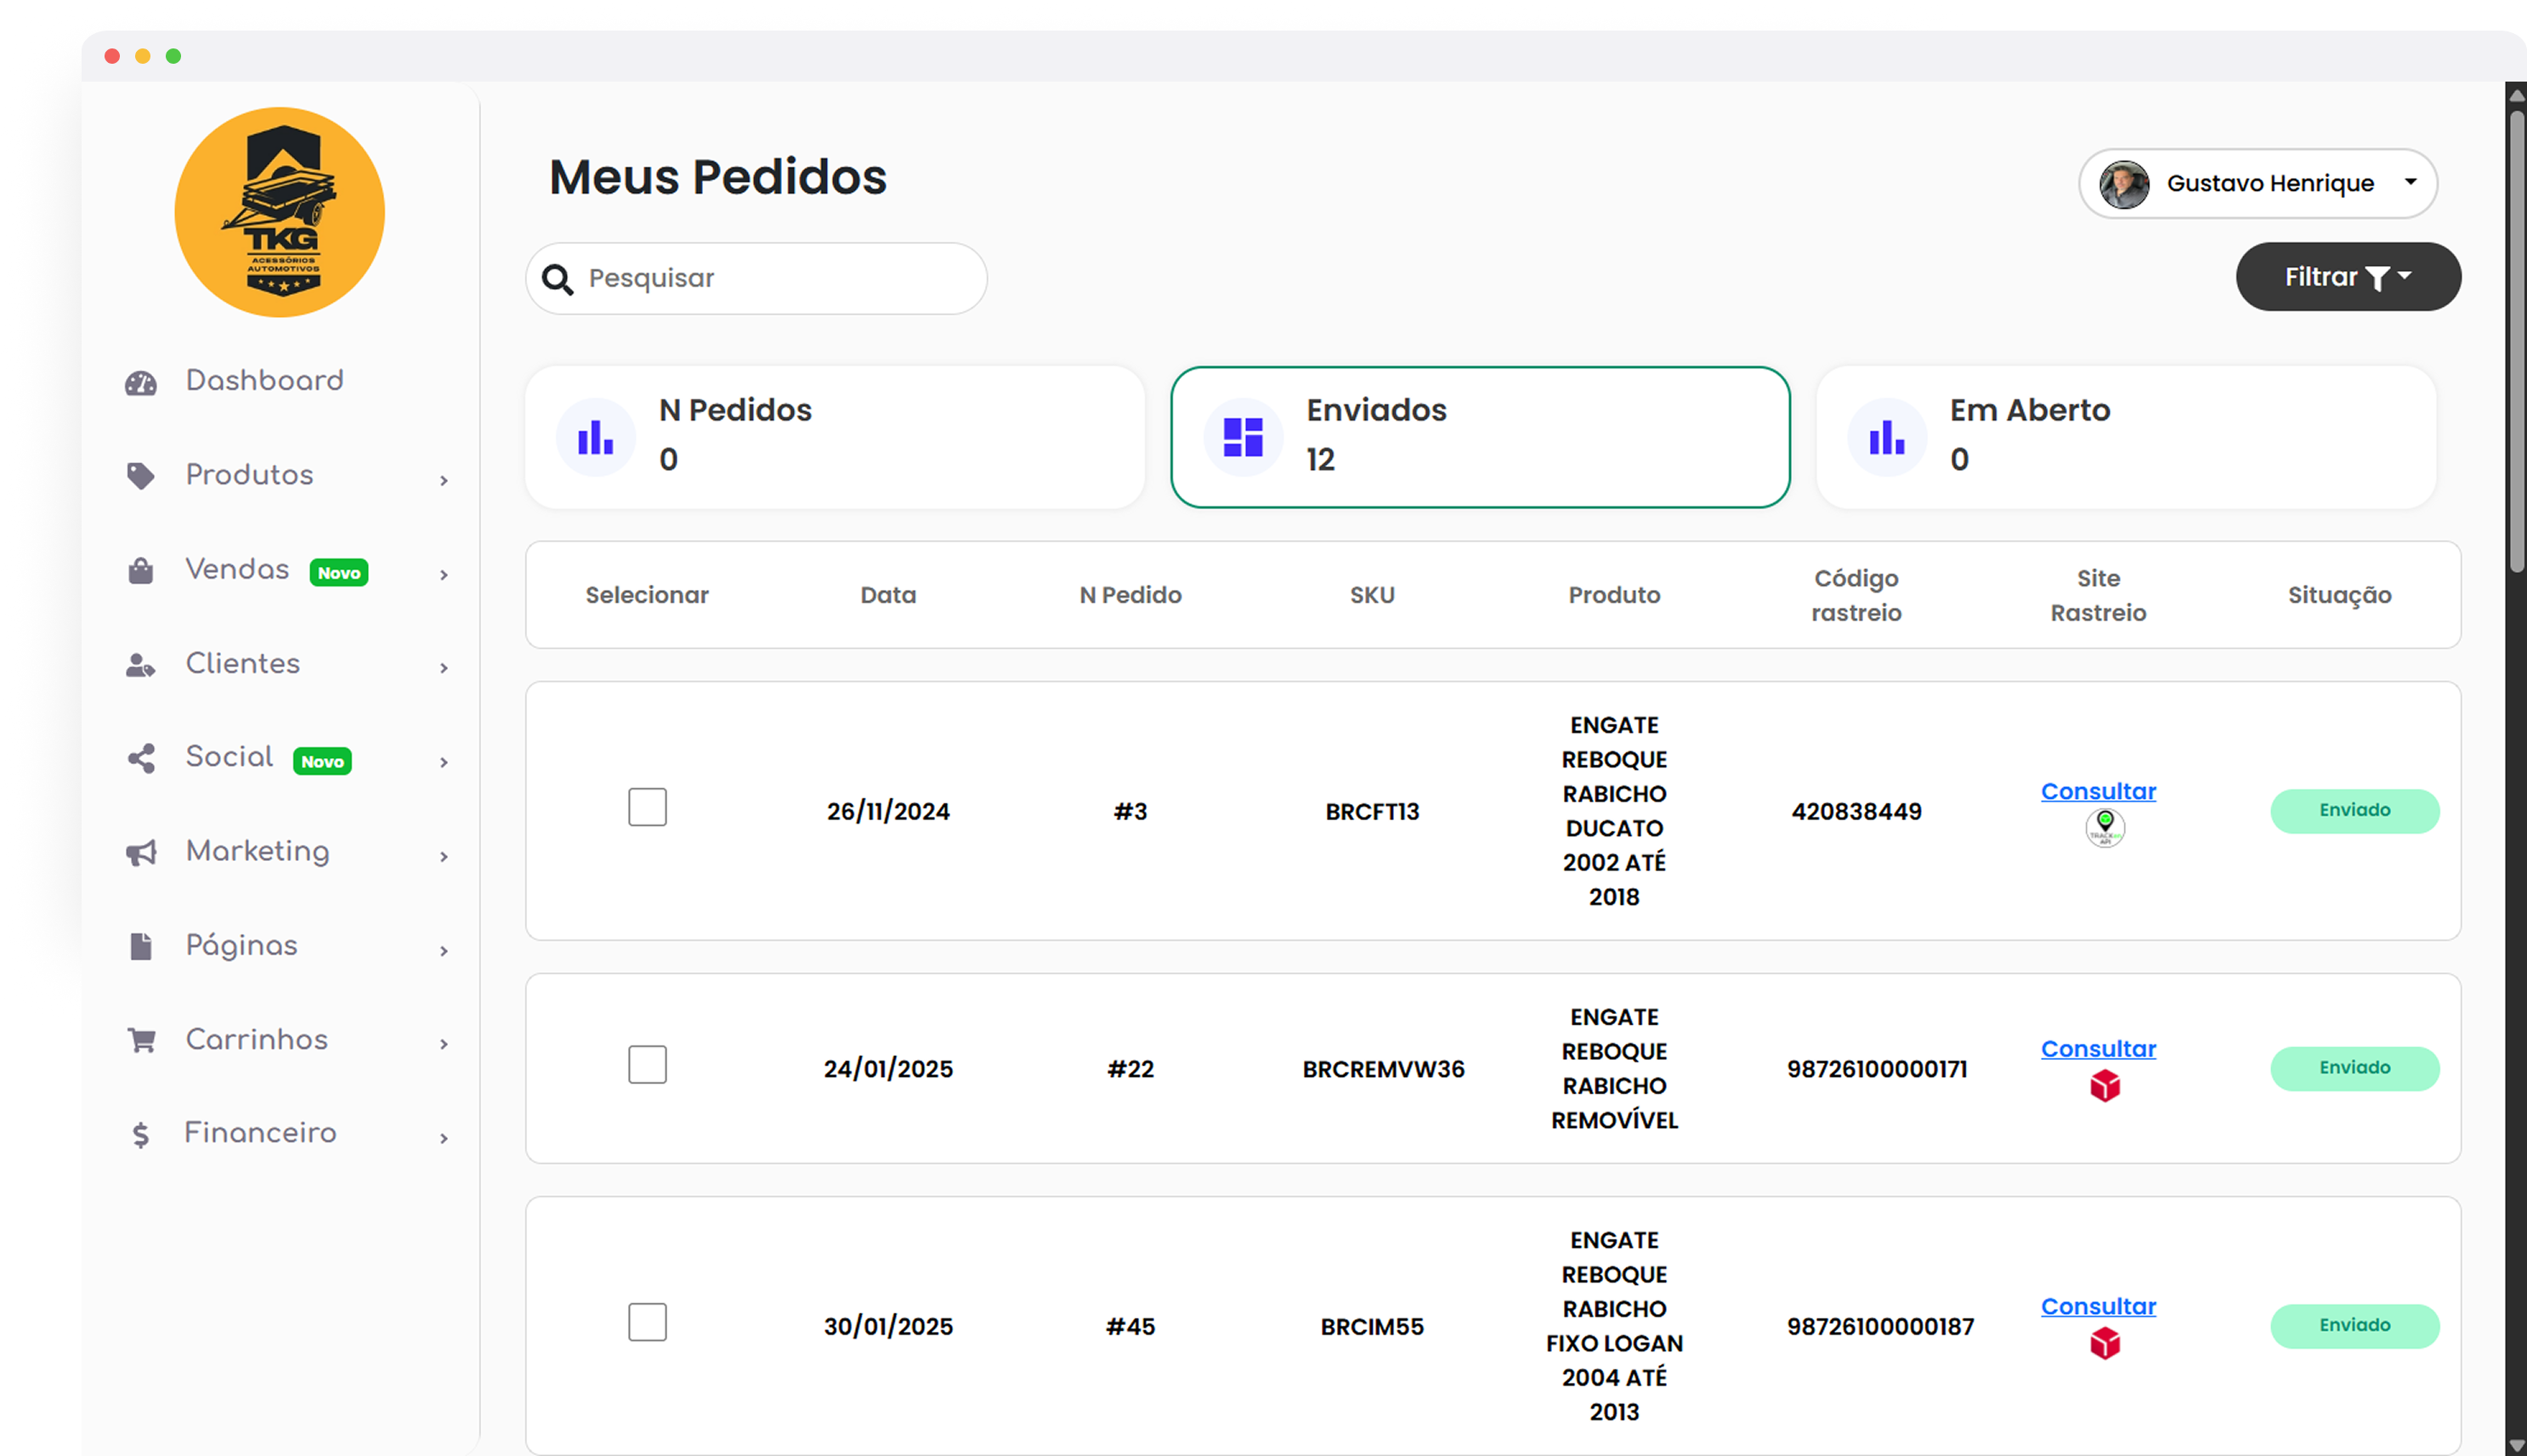Open the Filtrar dropdown
The height and width of the screenshot is (1456, 2527).
(2347, 277)
